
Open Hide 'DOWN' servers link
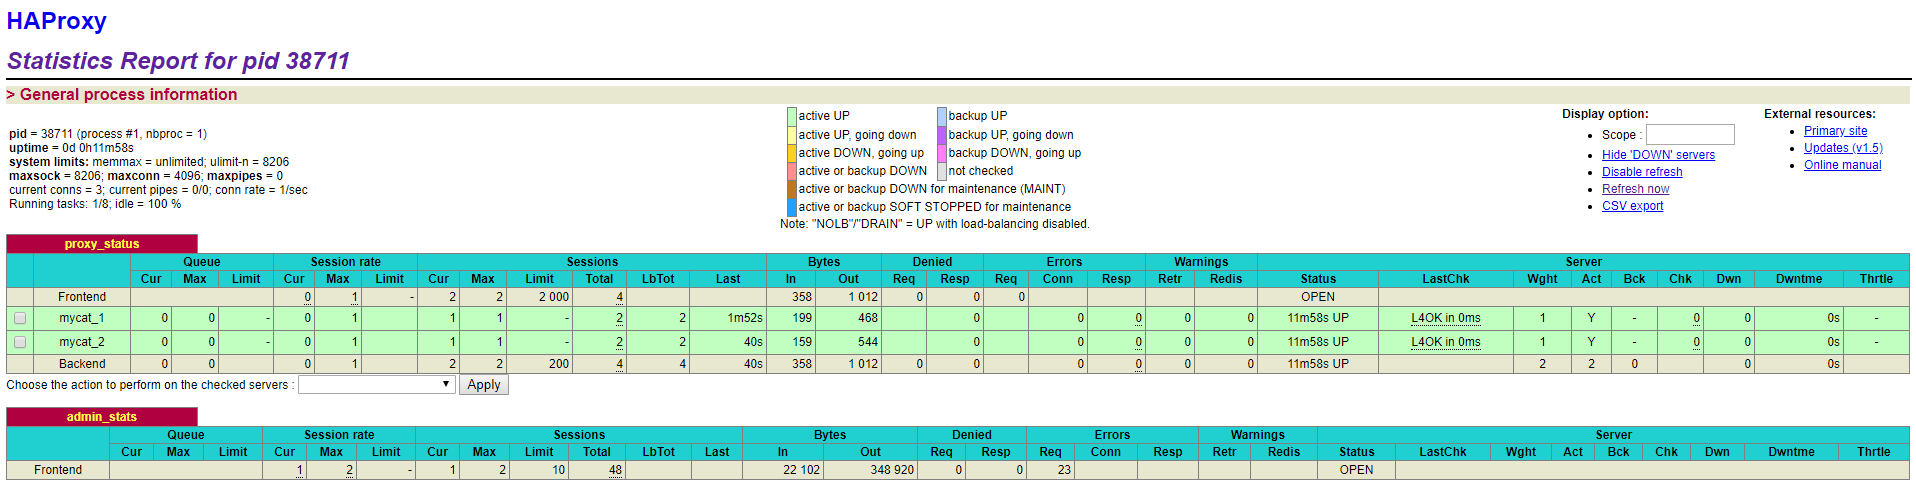tap(1658, 155)
